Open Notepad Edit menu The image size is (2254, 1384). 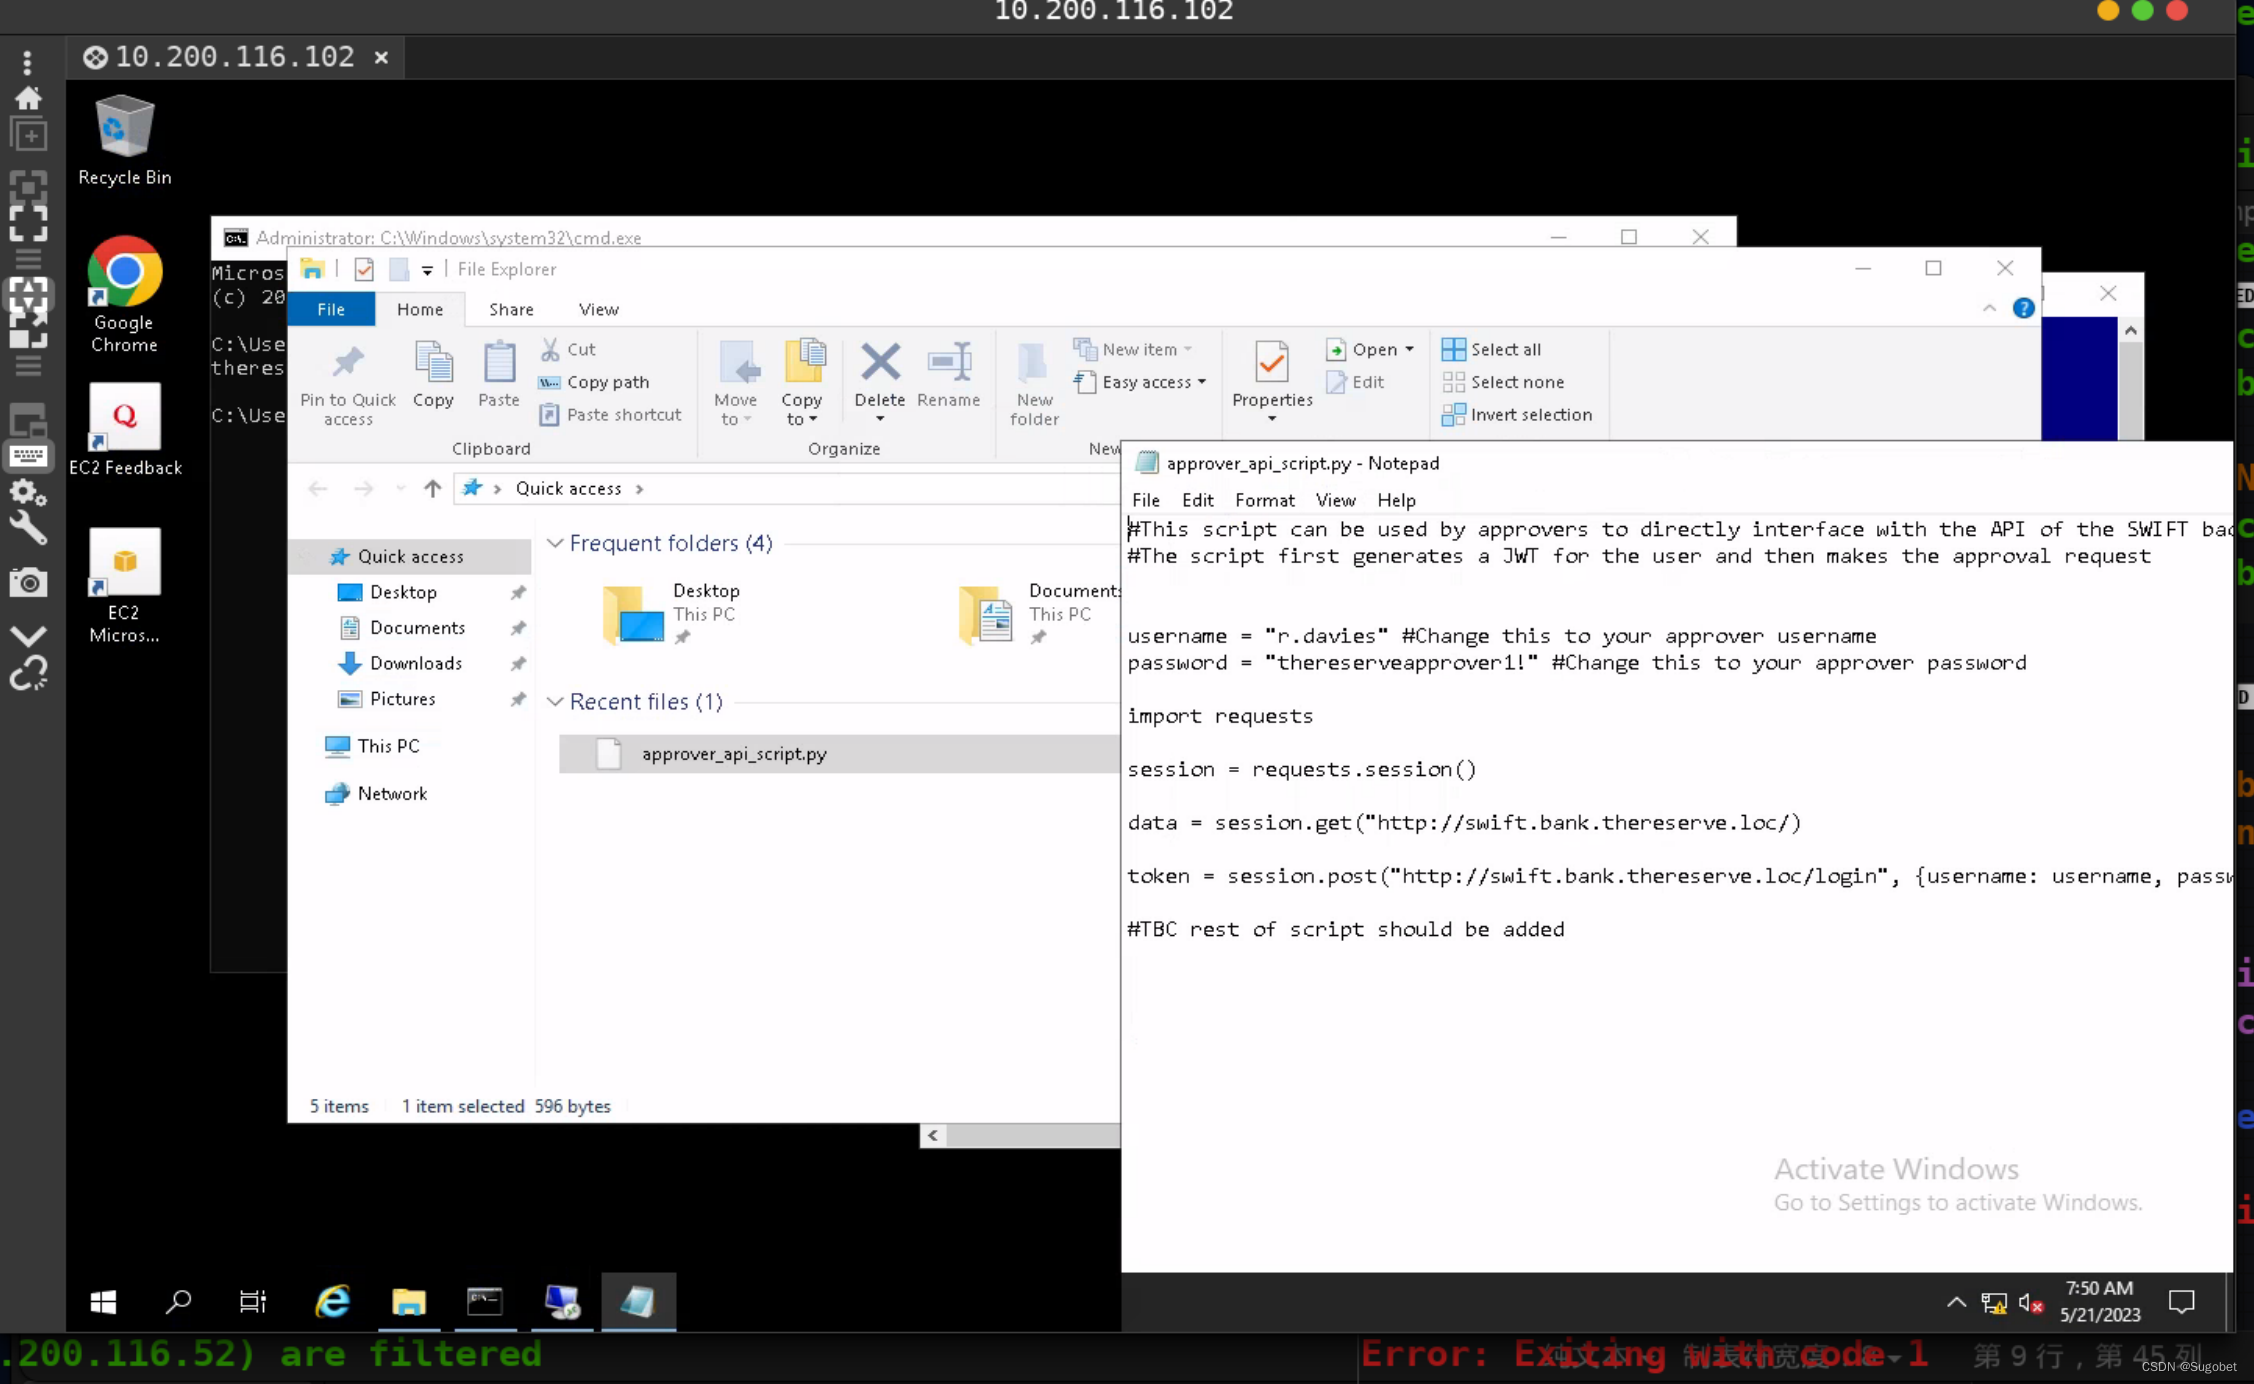coord(1197,500)
